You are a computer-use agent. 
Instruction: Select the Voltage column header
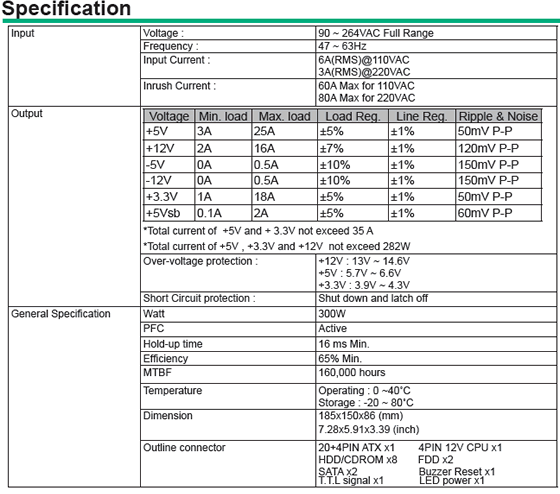pos(169,116)
